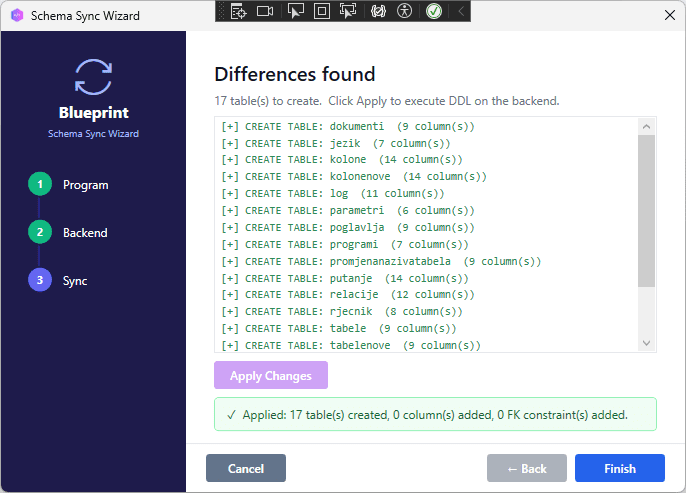Open the Live Visual Tree icon in debug toolbar

pyautogui.click(x=238, y=11)
